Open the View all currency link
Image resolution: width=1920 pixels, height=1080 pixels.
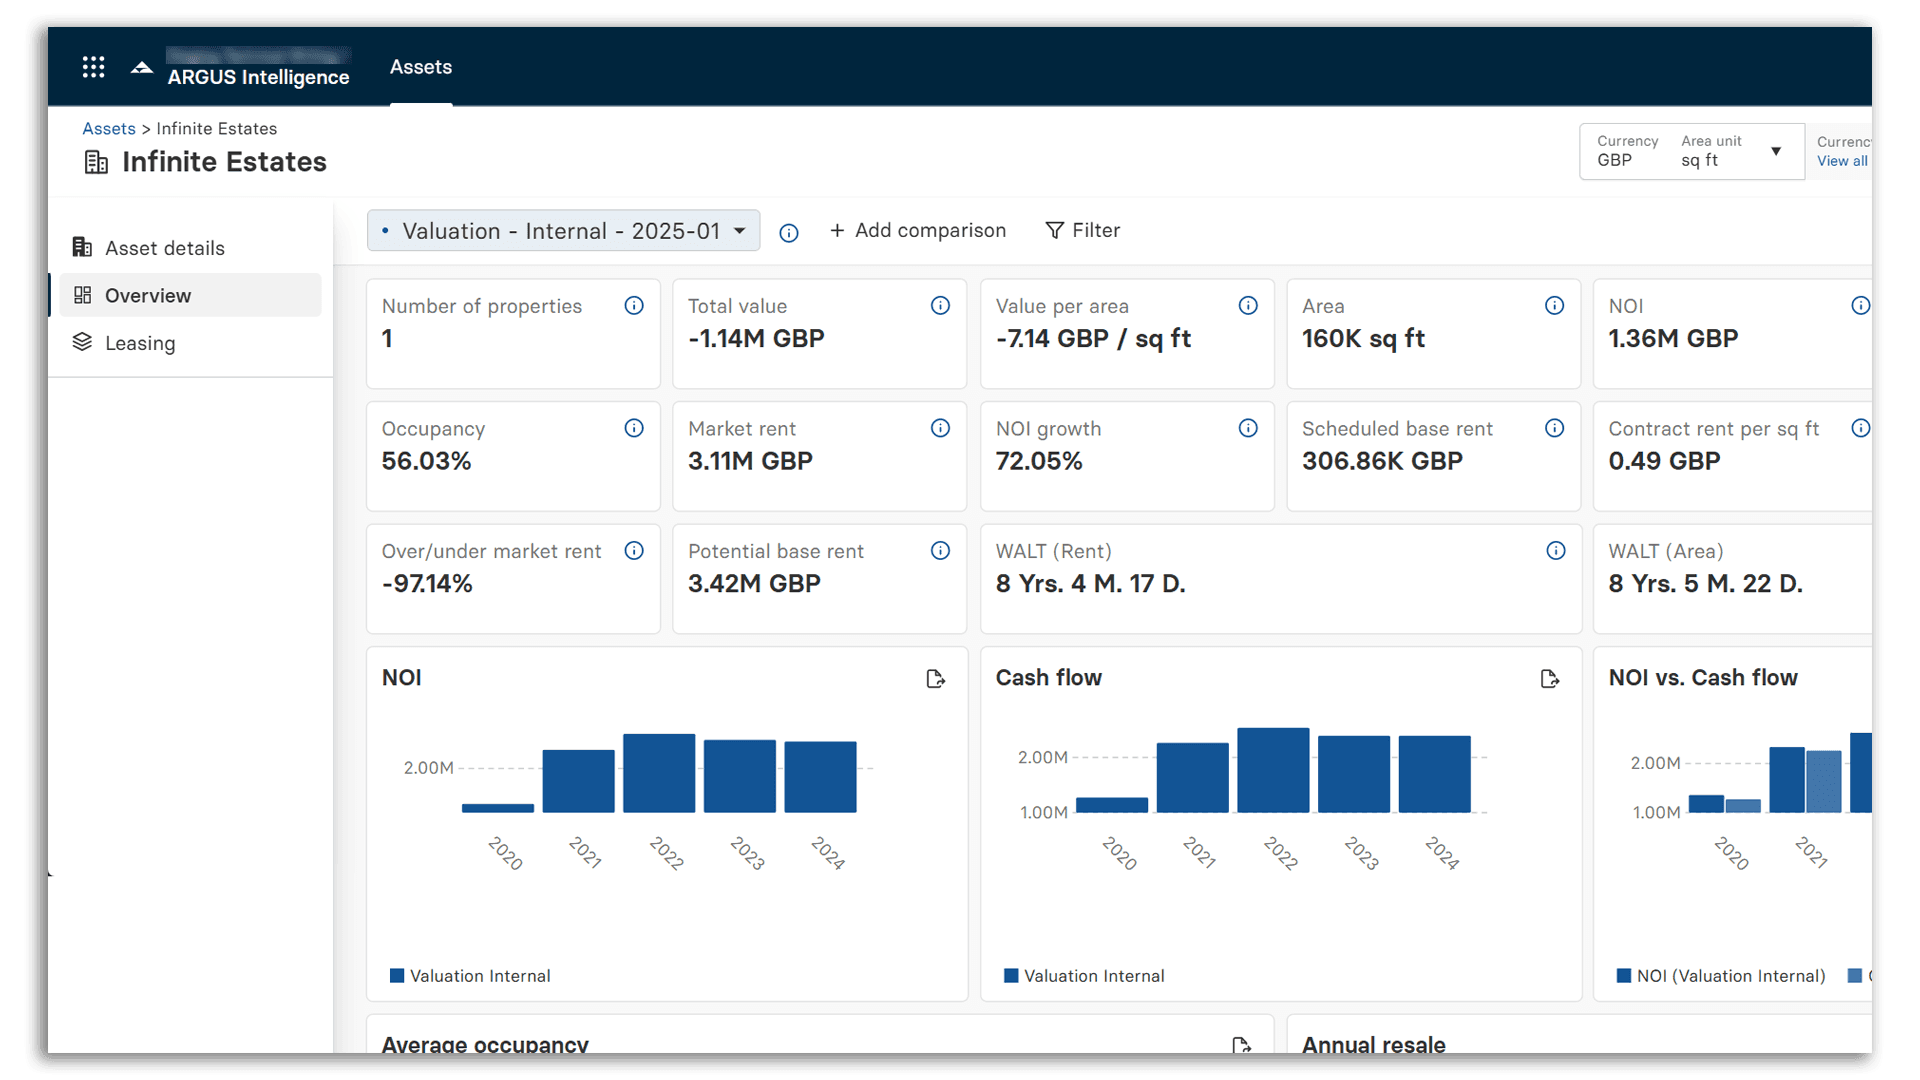pyautogui.click(x=1841, y=161)
